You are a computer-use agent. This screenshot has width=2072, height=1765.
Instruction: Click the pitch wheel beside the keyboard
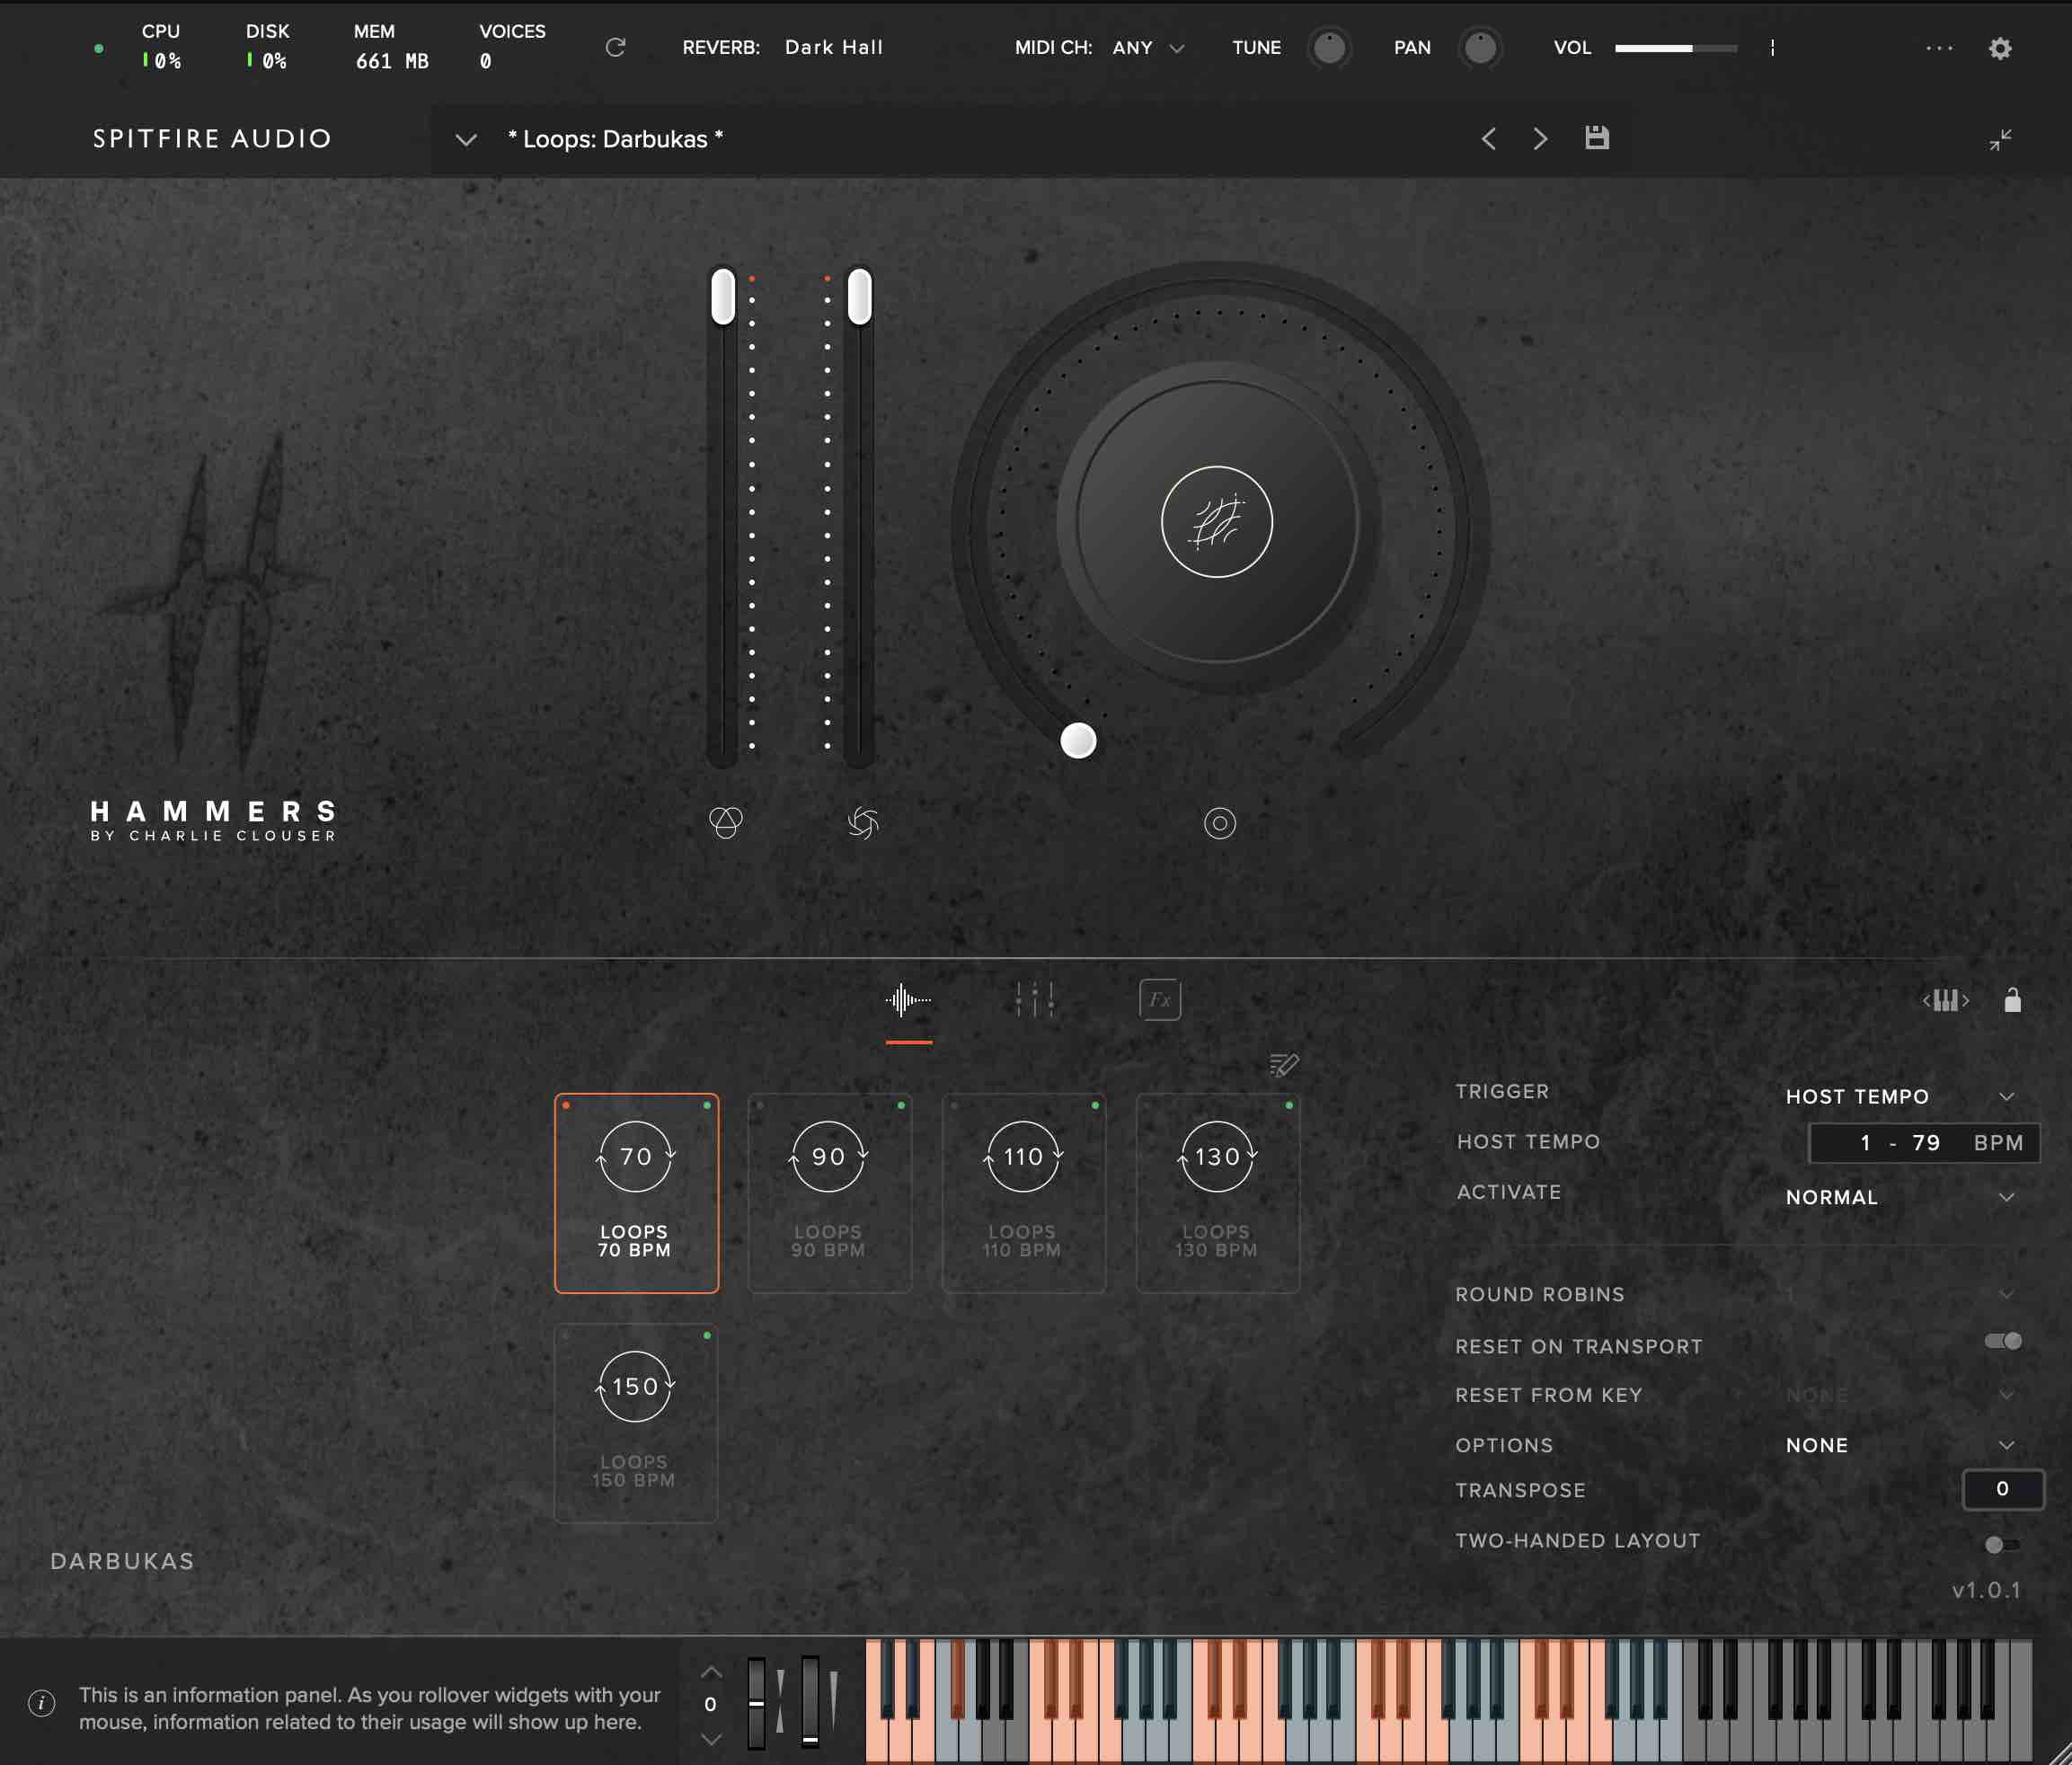pyautogui.click(x=756, y=1703)
